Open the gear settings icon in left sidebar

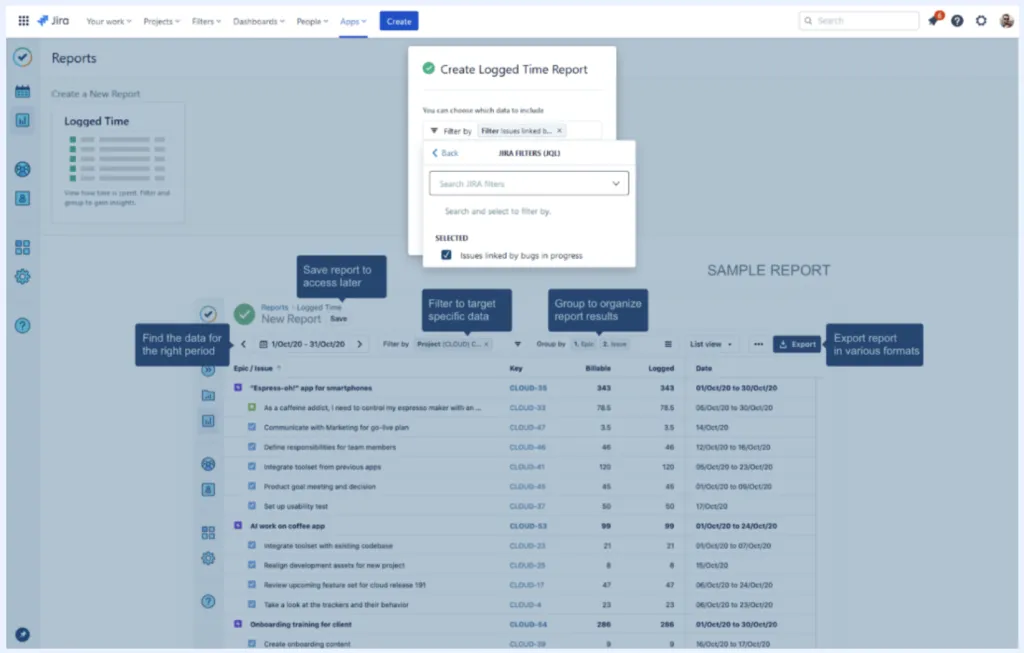coord(22,276)
